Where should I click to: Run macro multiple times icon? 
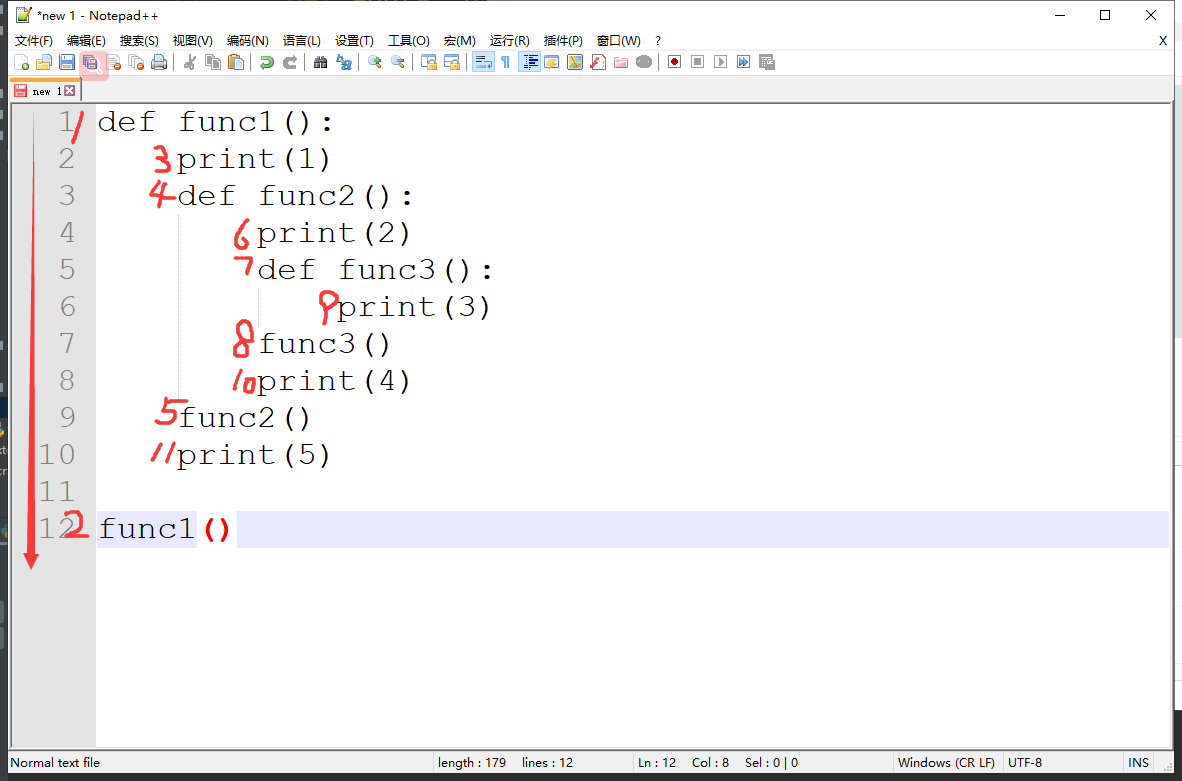744,63
